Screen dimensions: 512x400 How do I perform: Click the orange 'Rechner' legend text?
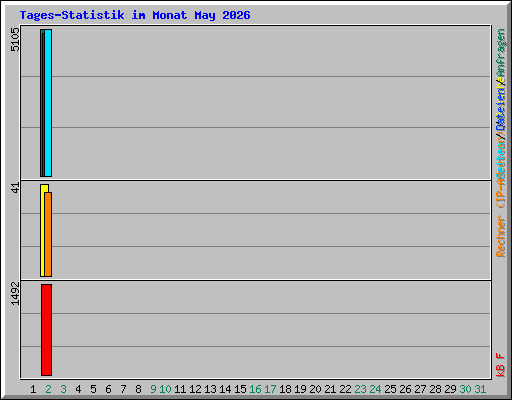(x=501, y=236)
